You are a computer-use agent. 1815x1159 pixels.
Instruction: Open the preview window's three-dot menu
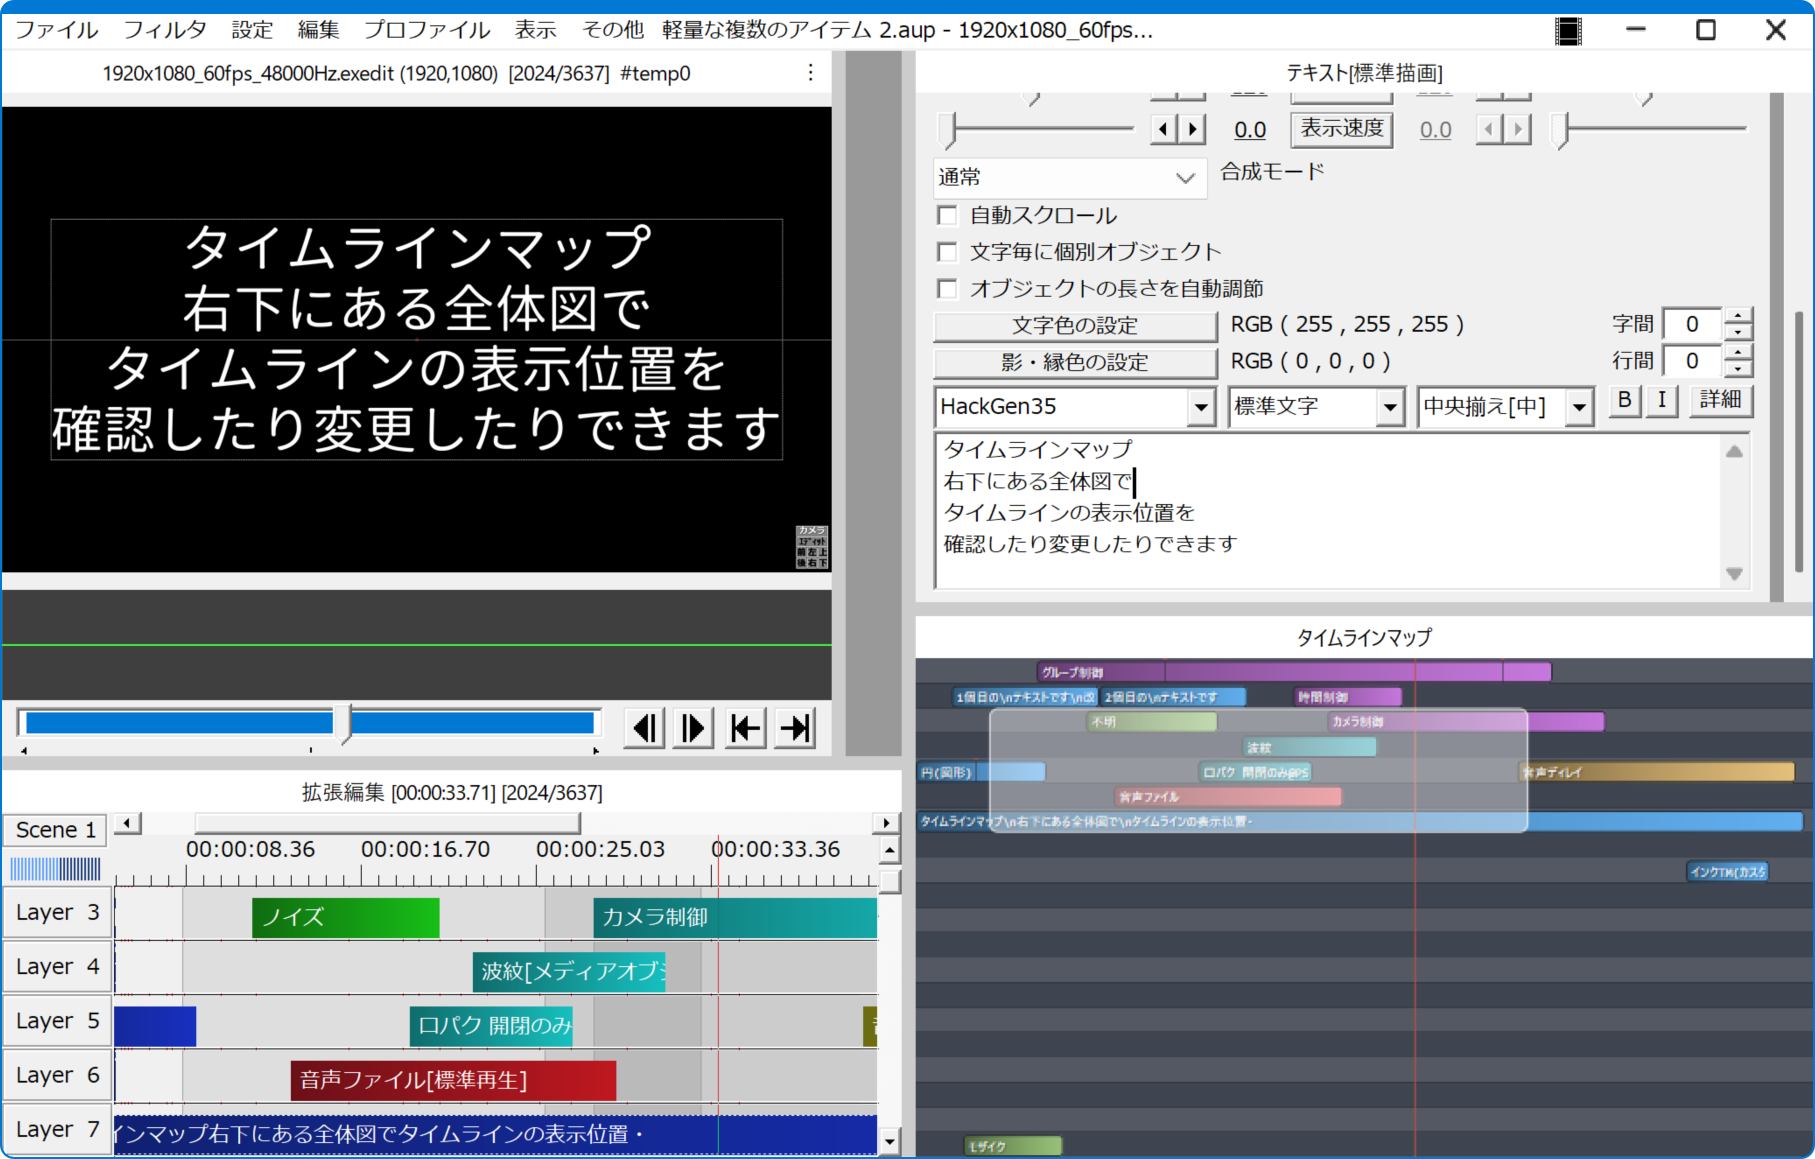point(810,72)
